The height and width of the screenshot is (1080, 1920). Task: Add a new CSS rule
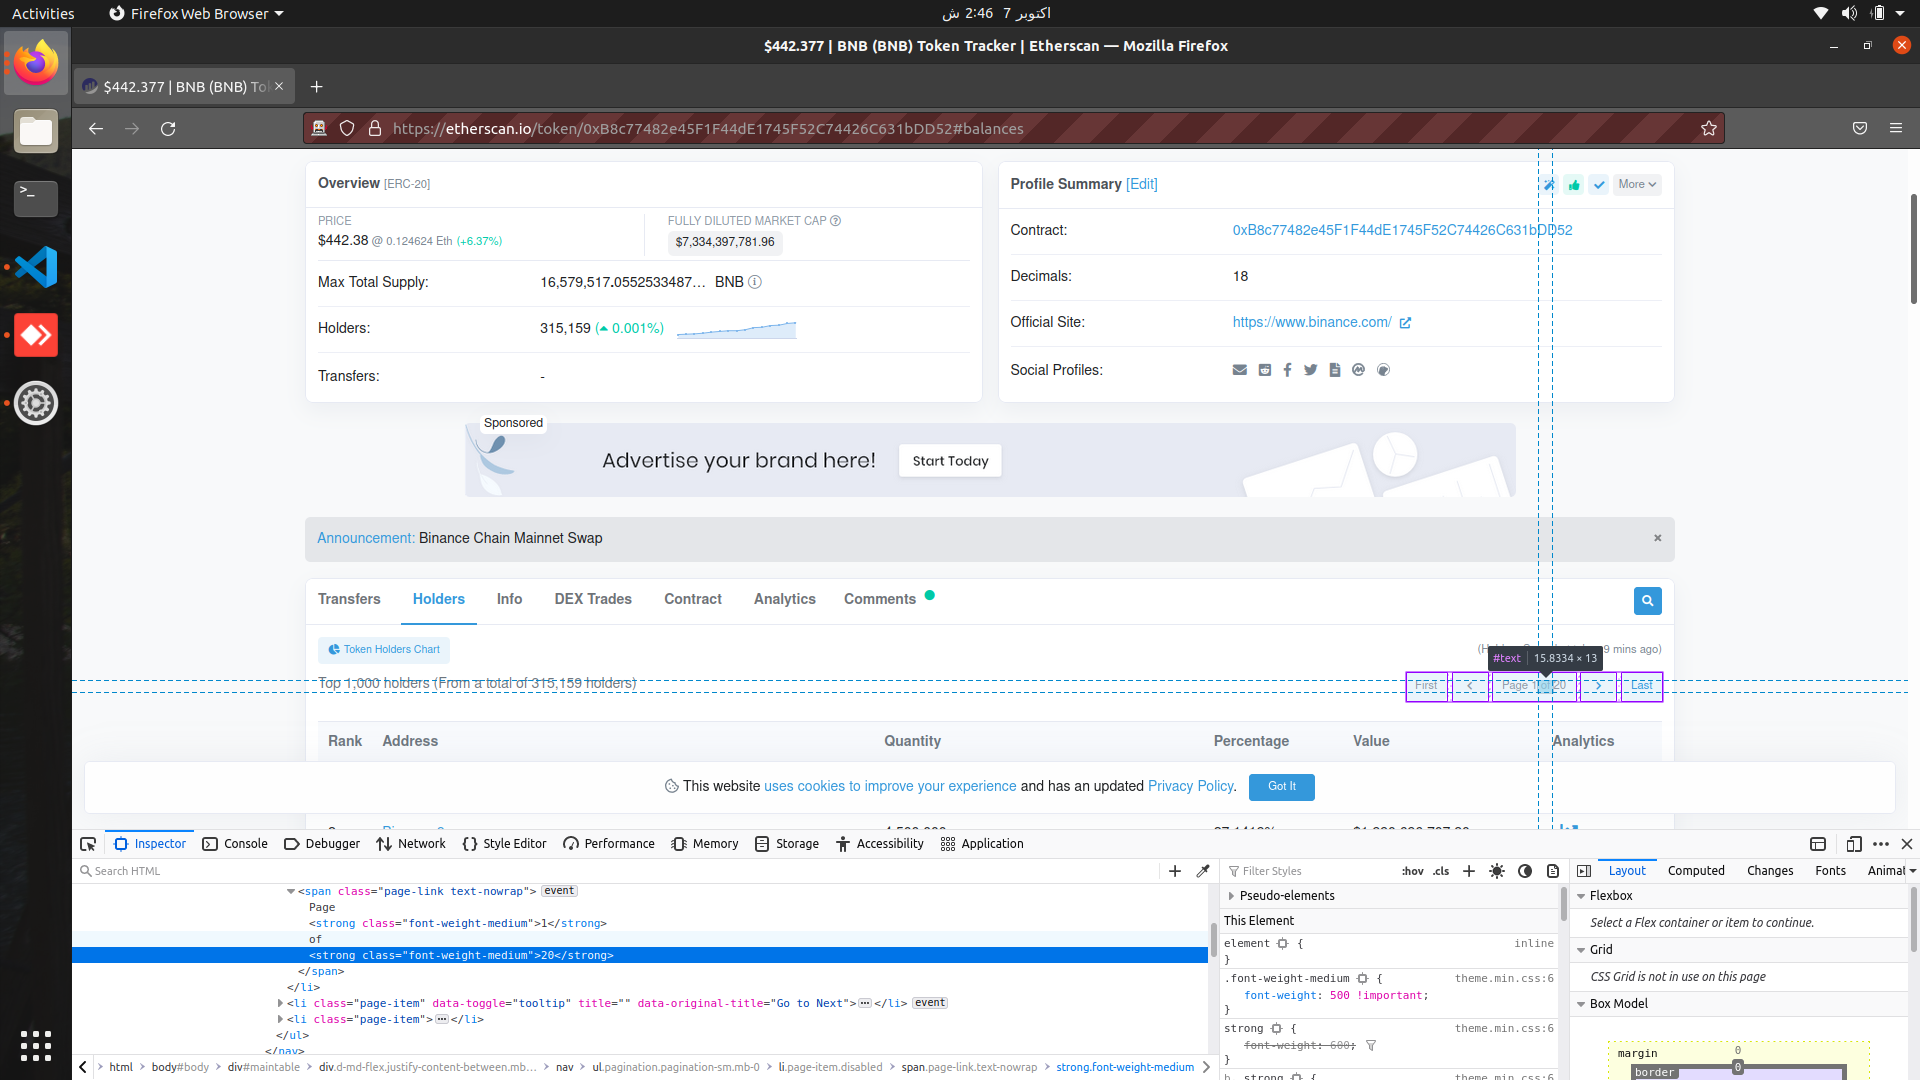[x=1469, y=871]
